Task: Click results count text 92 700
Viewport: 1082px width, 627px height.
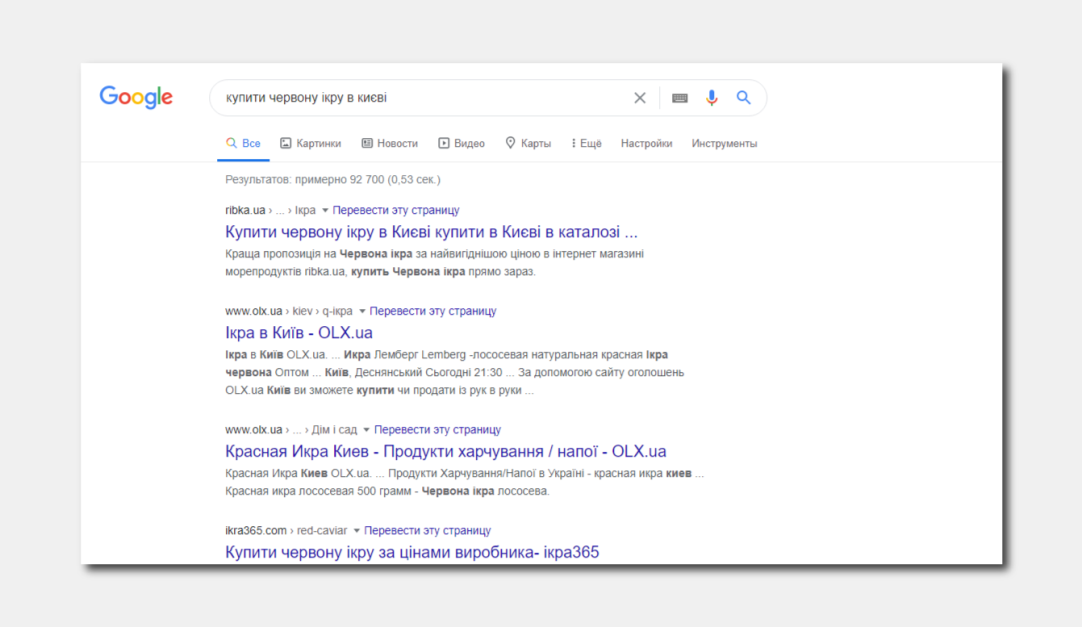Action: 333,179
